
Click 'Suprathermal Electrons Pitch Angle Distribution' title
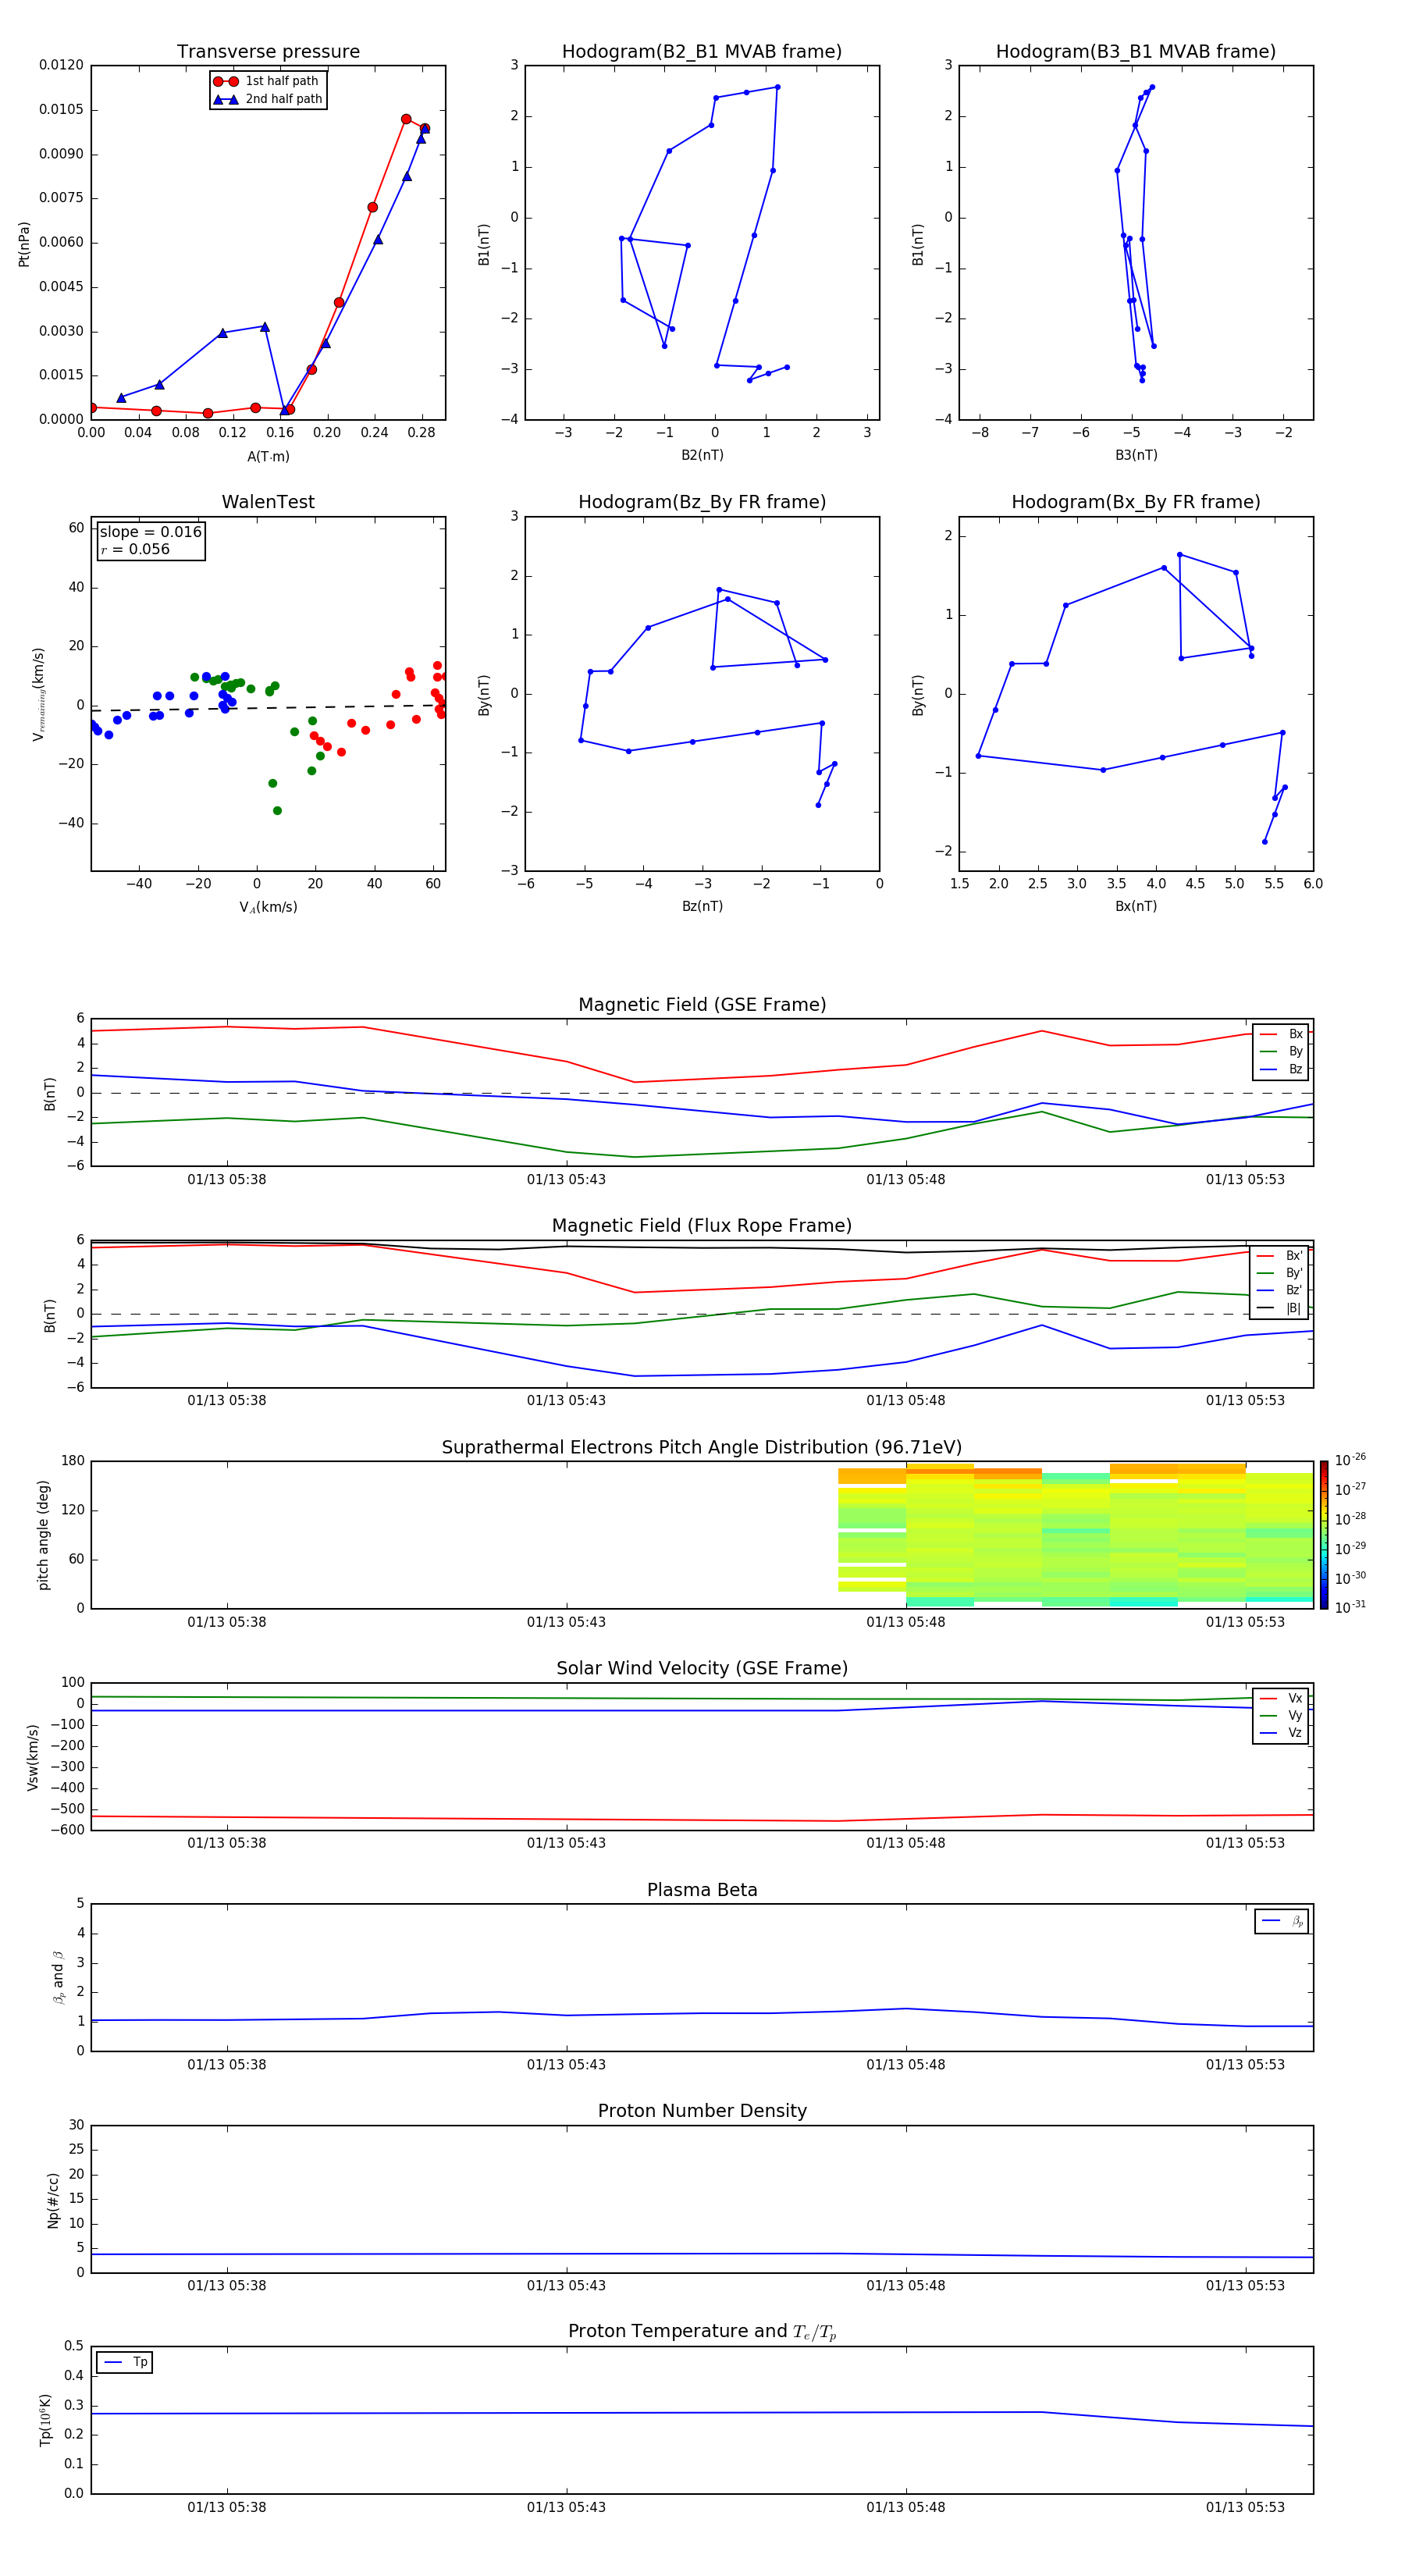tap(702, 1447)
